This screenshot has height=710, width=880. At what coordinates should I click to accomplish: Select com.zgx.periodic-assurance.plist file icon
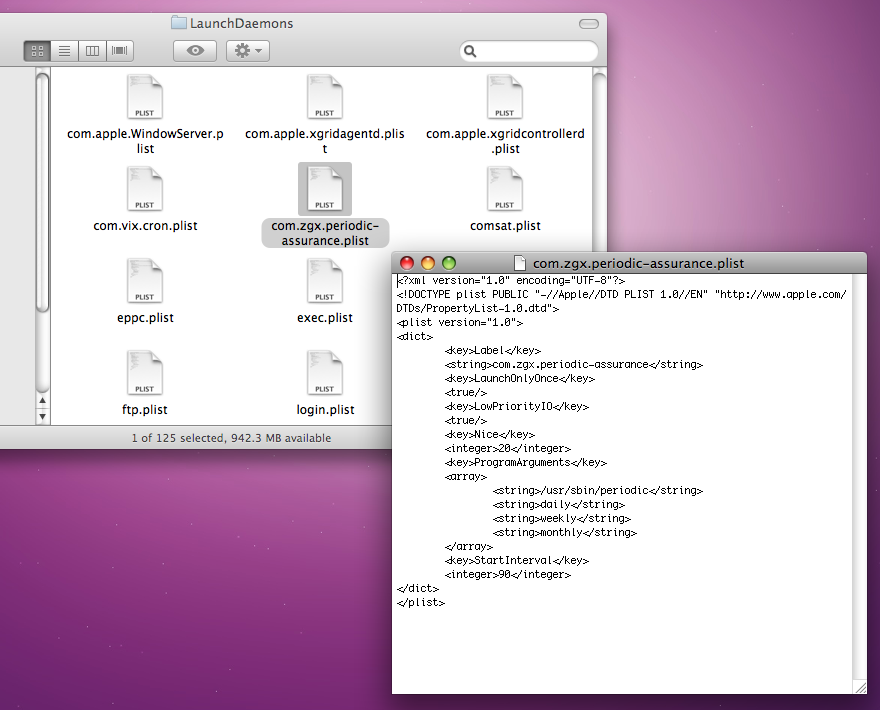[x=325, y=189]
